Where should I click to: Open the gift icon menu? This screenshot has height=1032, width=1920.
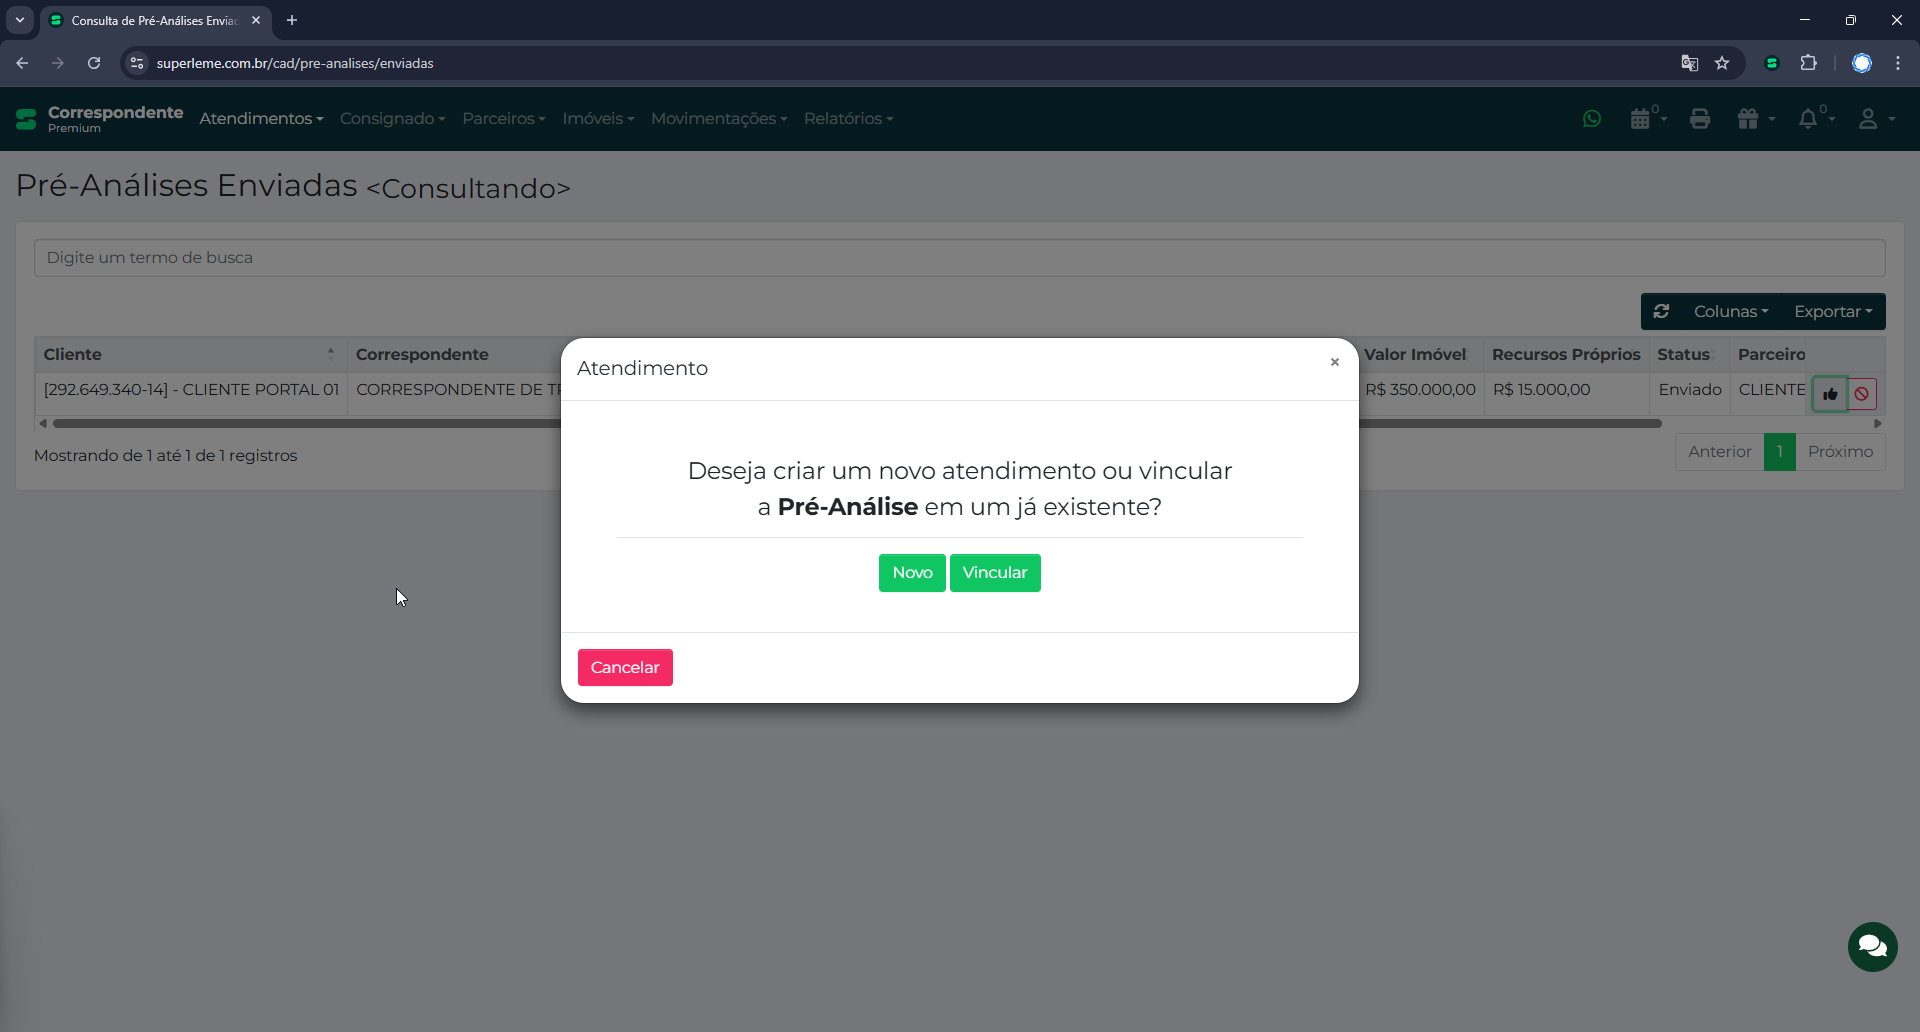point(1749,119)
